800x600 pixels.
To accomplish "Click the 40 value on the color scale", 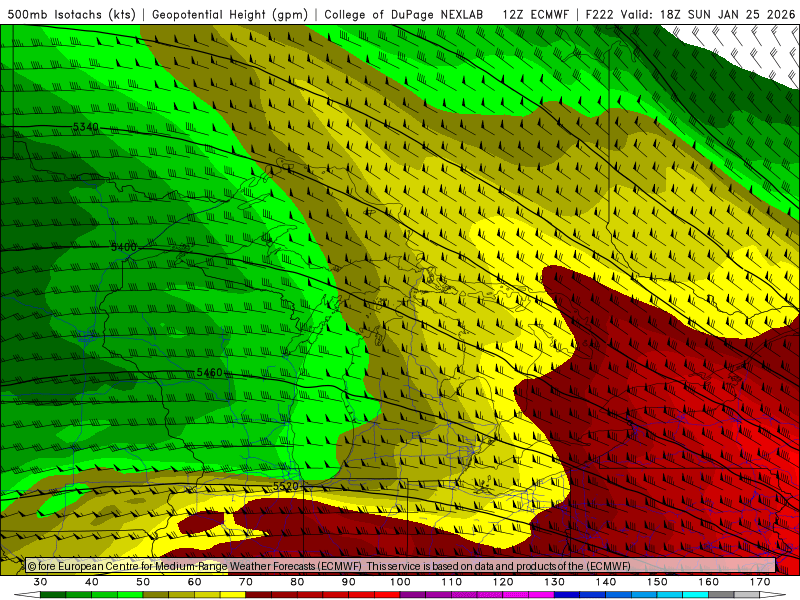I will coord(92,582).
